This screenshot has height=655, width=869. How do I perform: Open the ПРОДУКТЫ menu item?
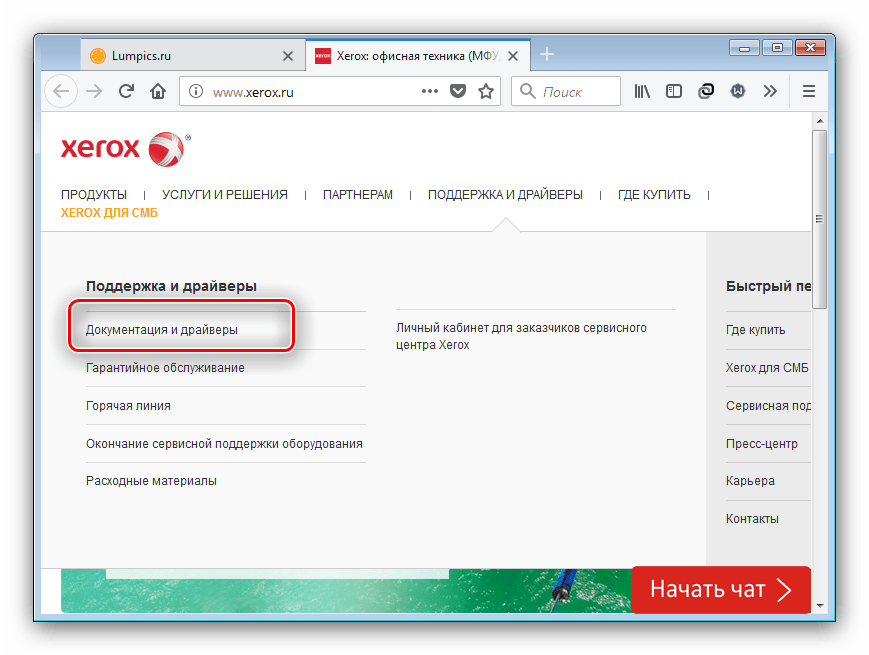[x=94, y=195]
